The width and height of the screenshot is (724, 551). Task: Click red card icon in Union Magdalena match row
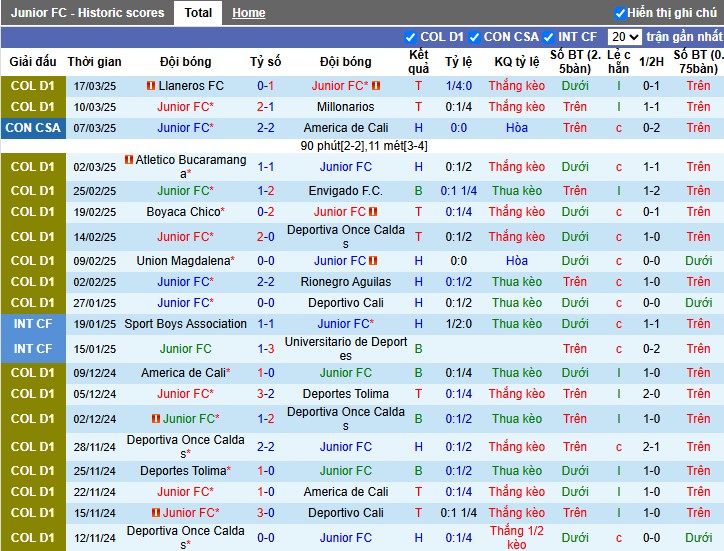coord(373,260)
